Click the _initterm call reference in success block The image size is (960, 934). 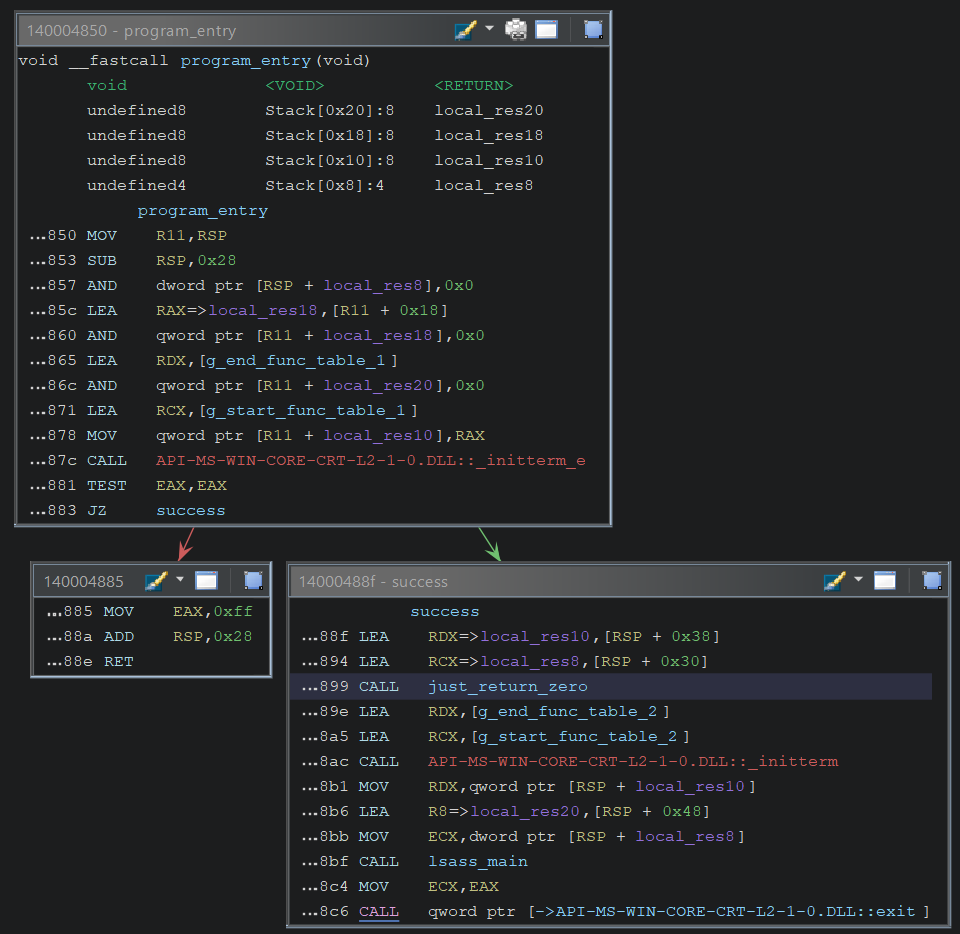[x=633, y=761]
